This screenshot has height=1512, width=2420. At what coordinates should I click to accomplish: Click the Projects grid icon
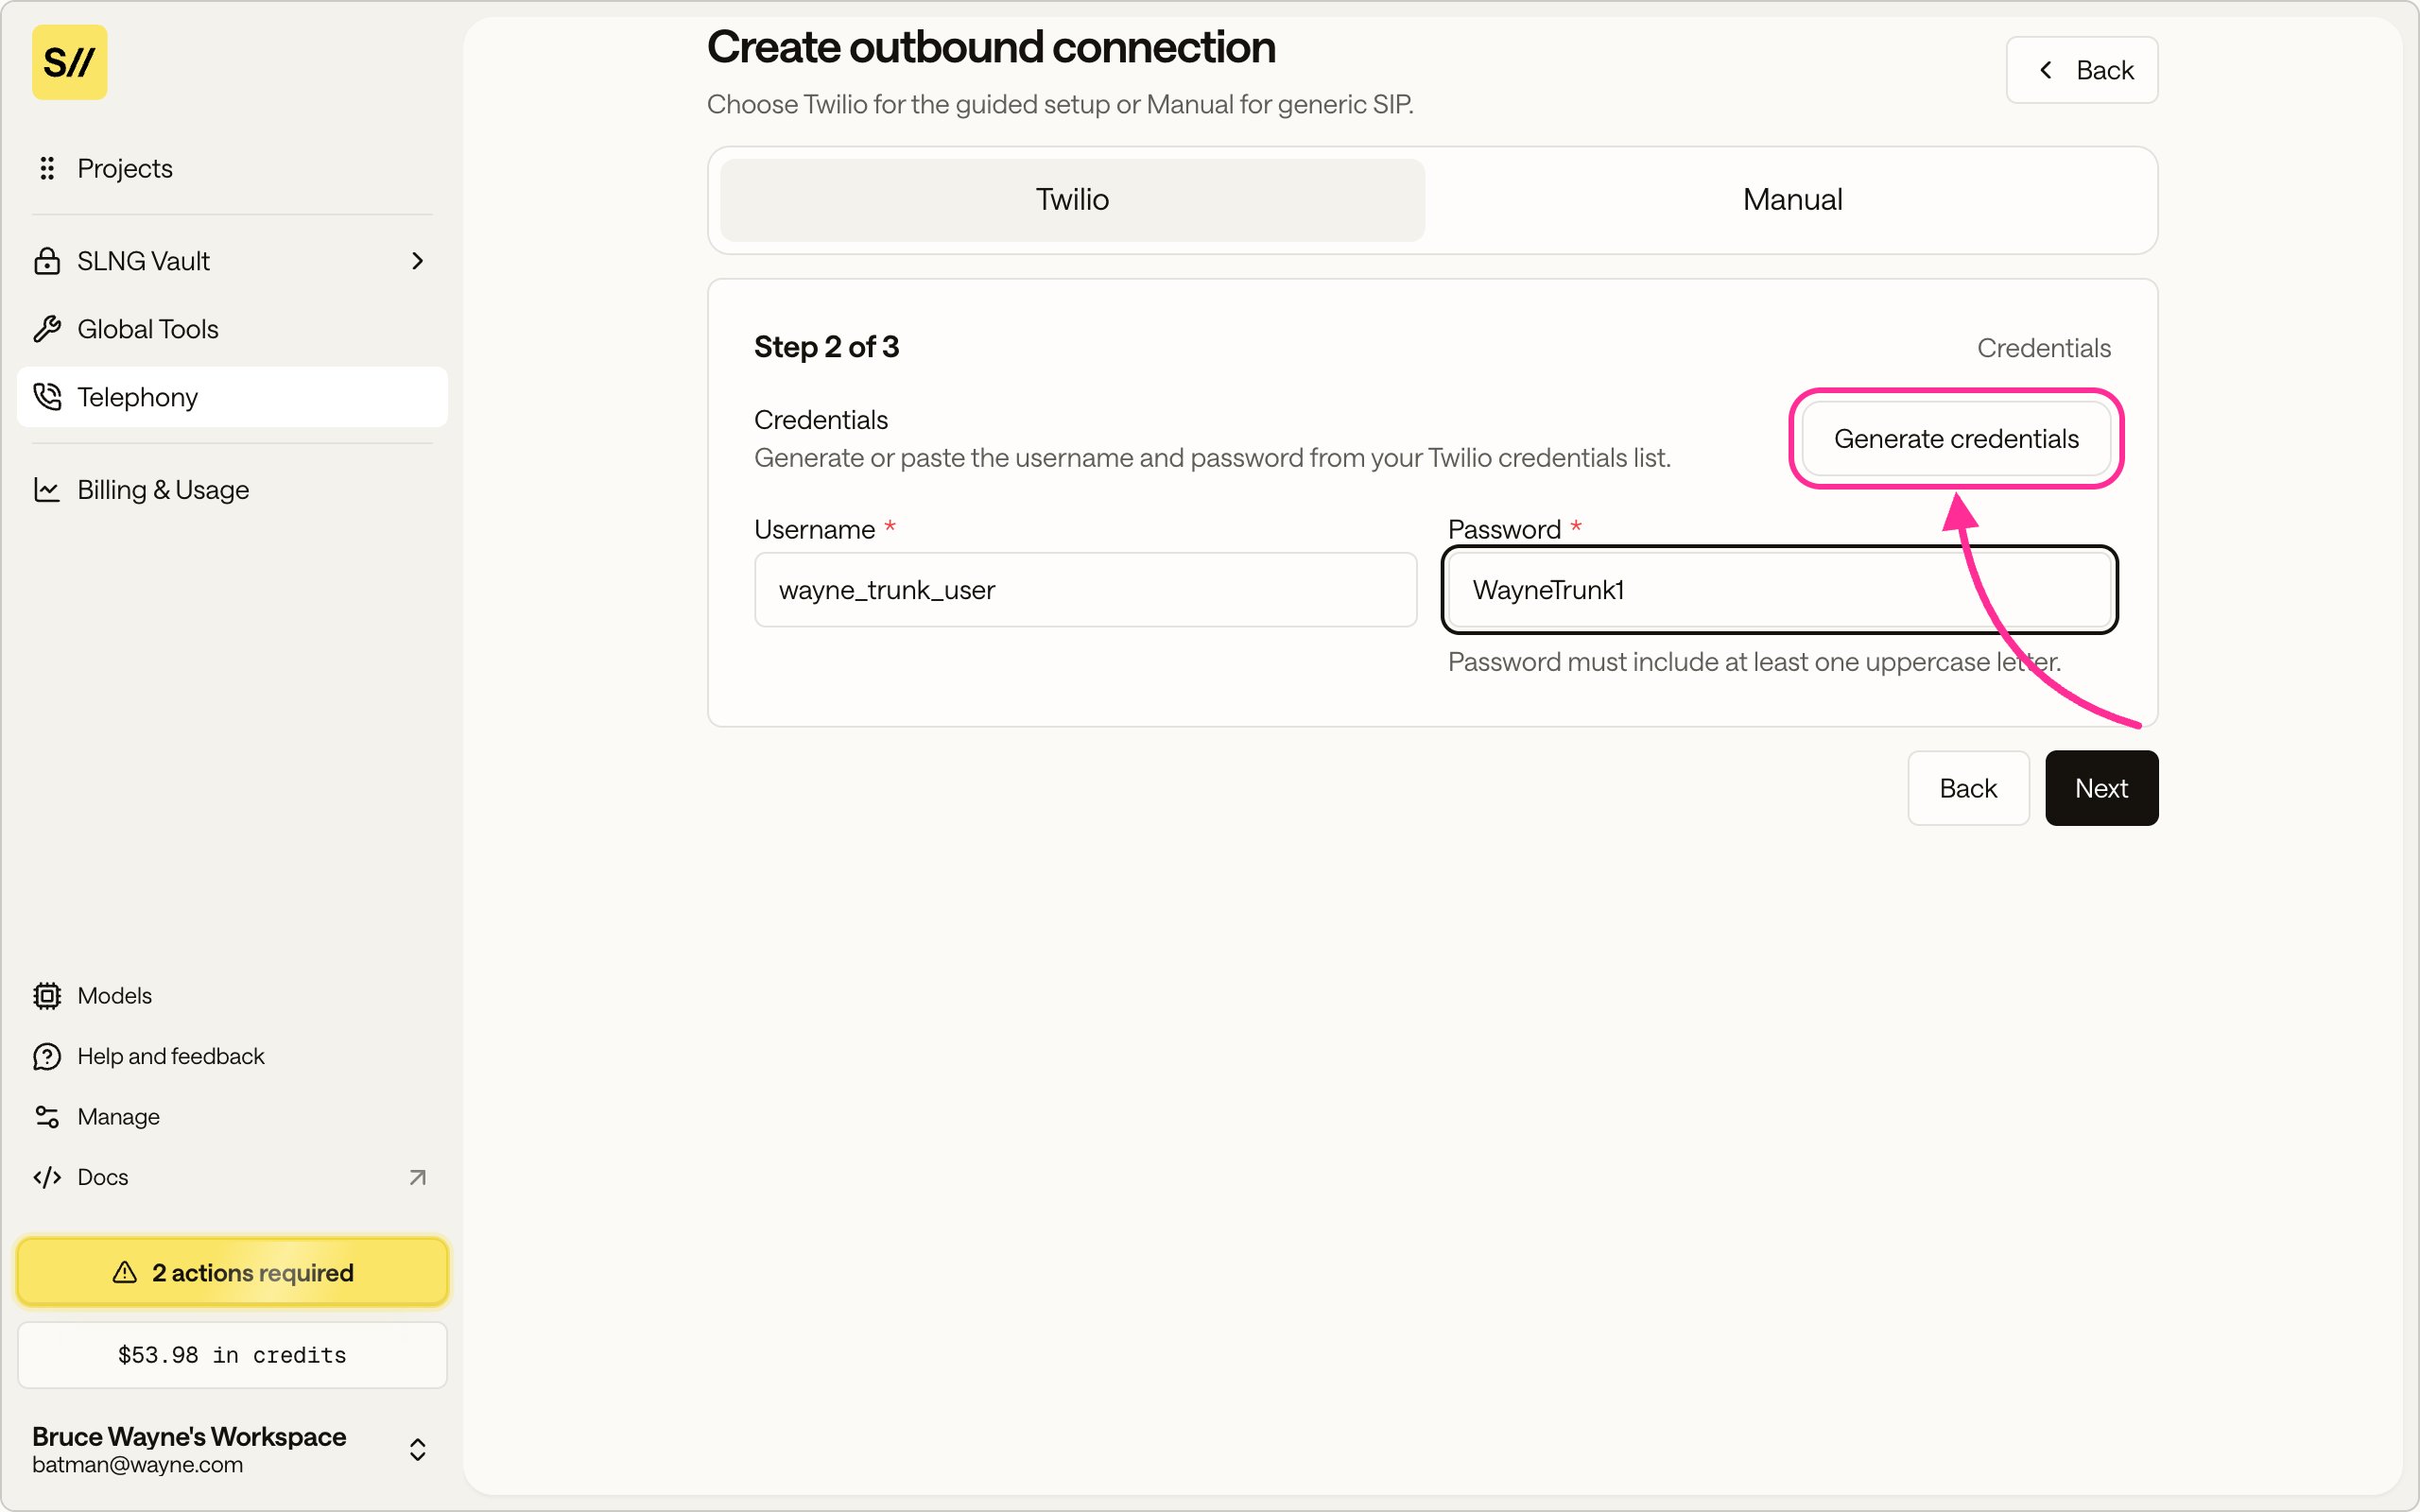47,168
